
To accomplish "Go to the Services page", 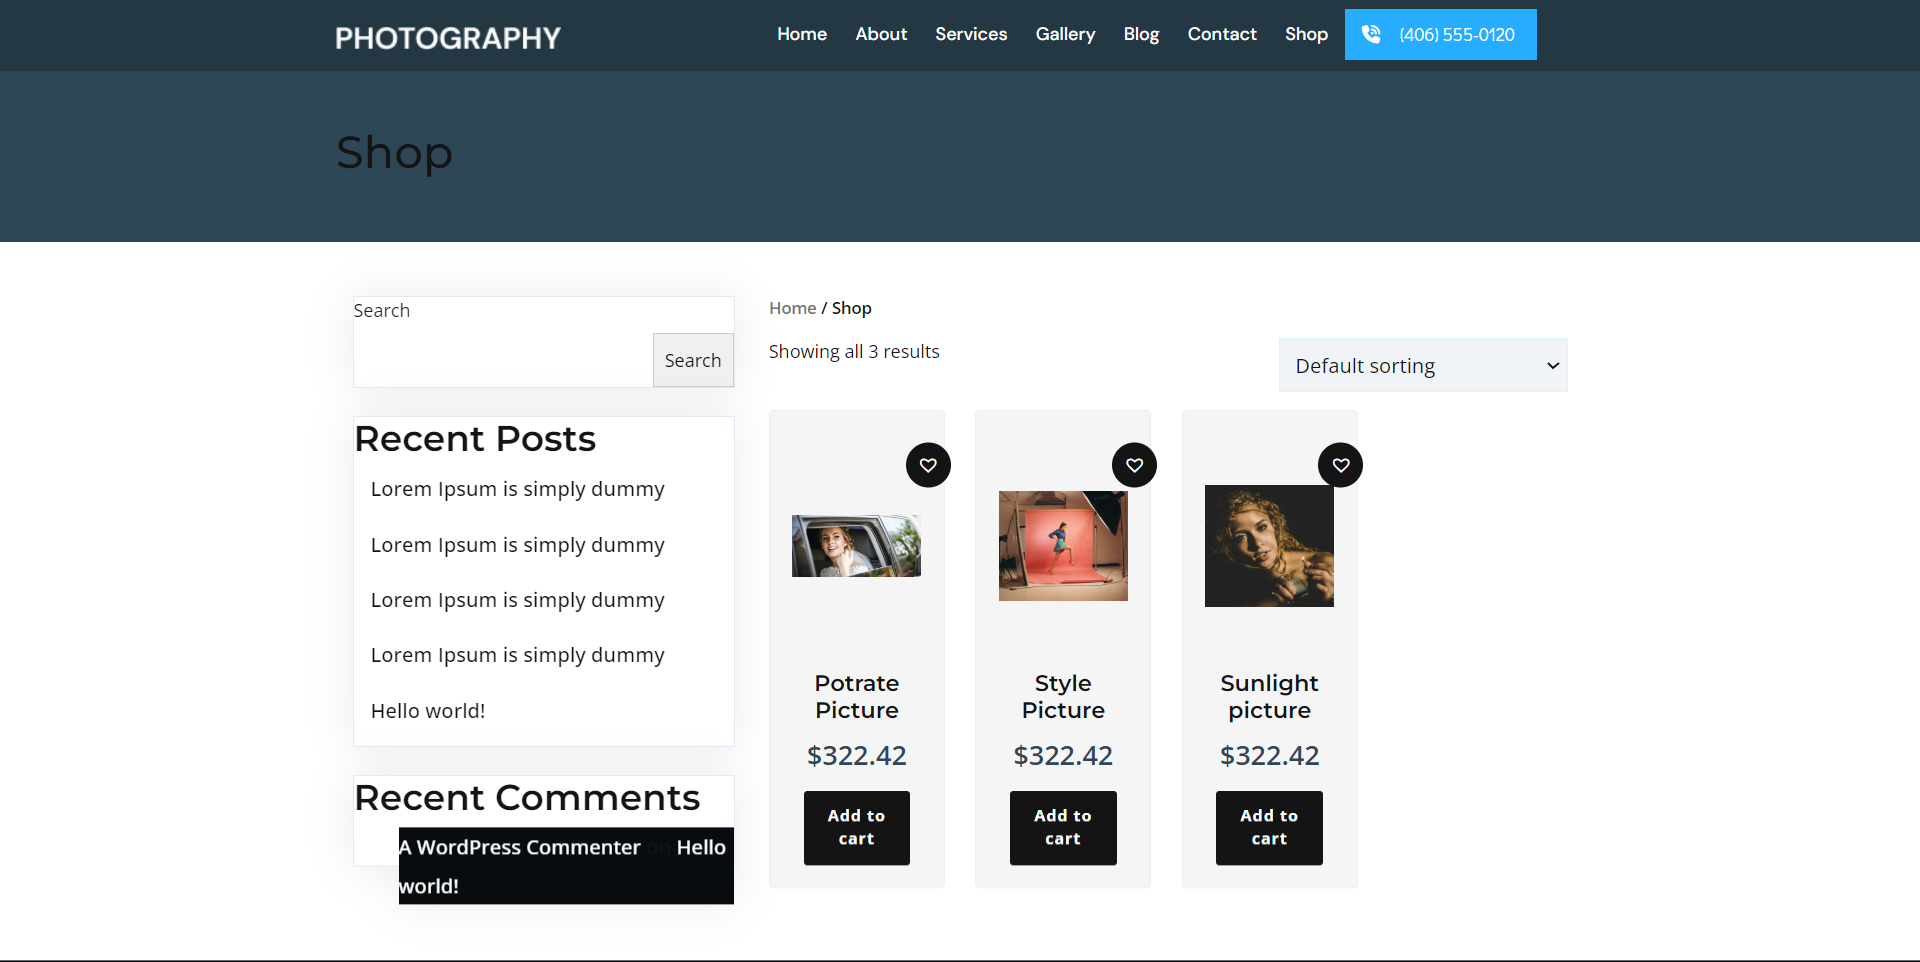I will click(970, 34).
